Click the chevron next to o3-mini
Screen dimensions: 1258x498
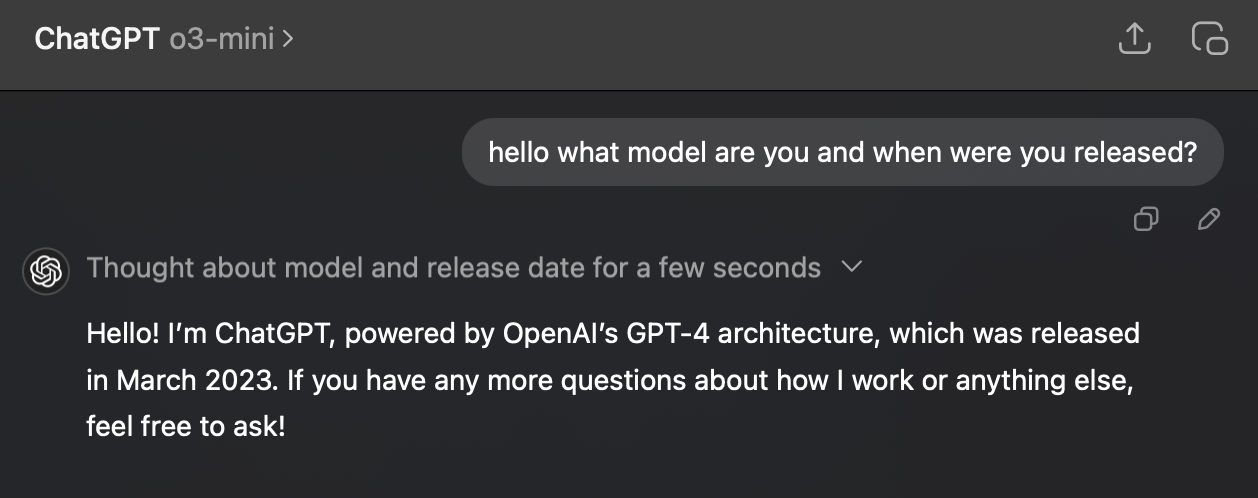288,40
